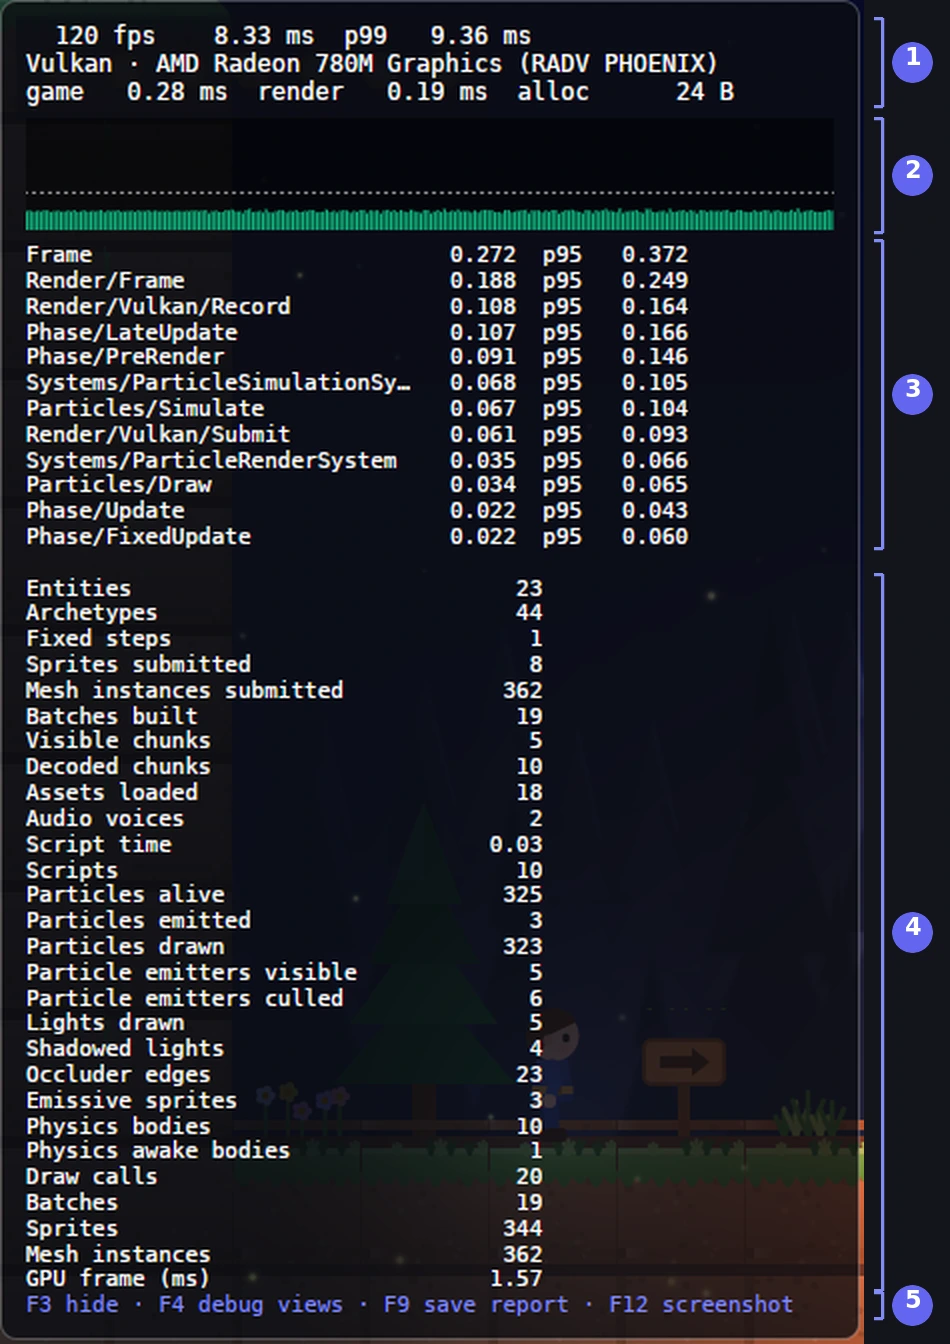Select the "Mesh instances submitted" label
The image size is (950, 1344).
185,691
